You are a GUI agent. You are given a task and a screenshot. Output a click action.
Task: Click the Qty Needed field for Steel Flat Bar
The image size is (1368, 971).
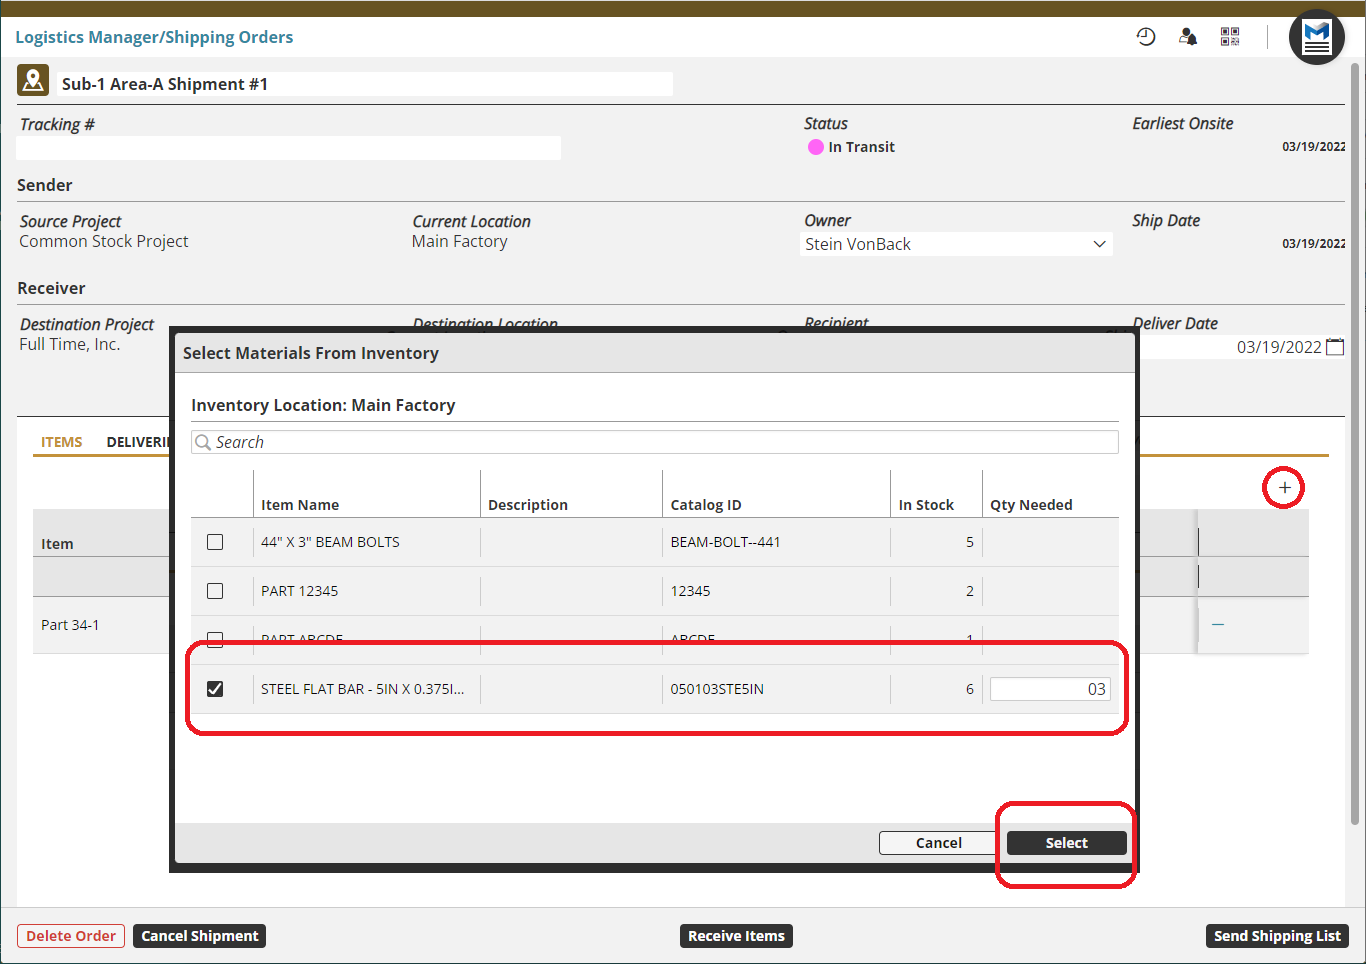point(1050,689)
